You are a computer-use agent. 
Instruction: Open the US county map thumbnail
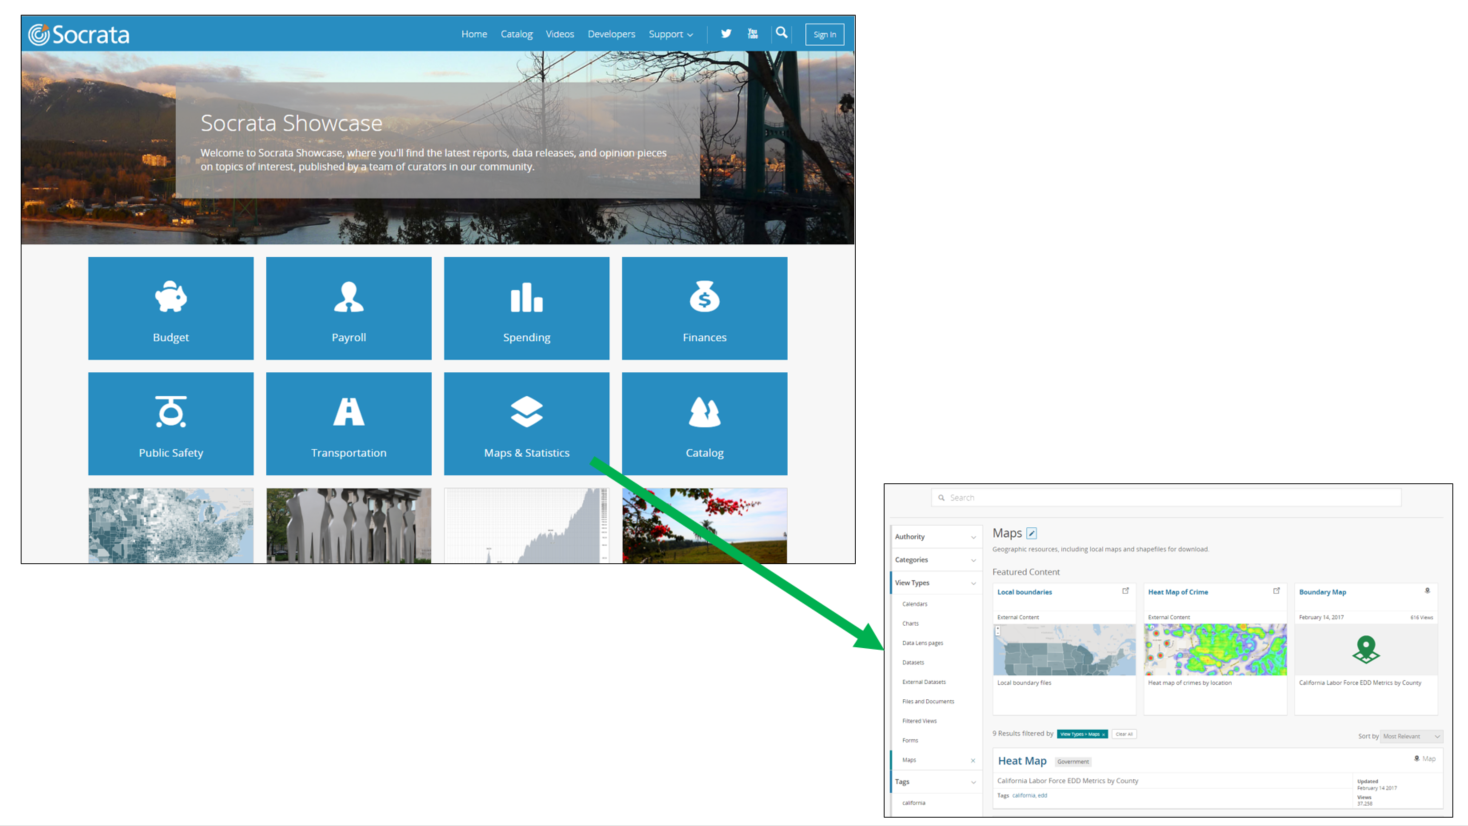(171, 526)
